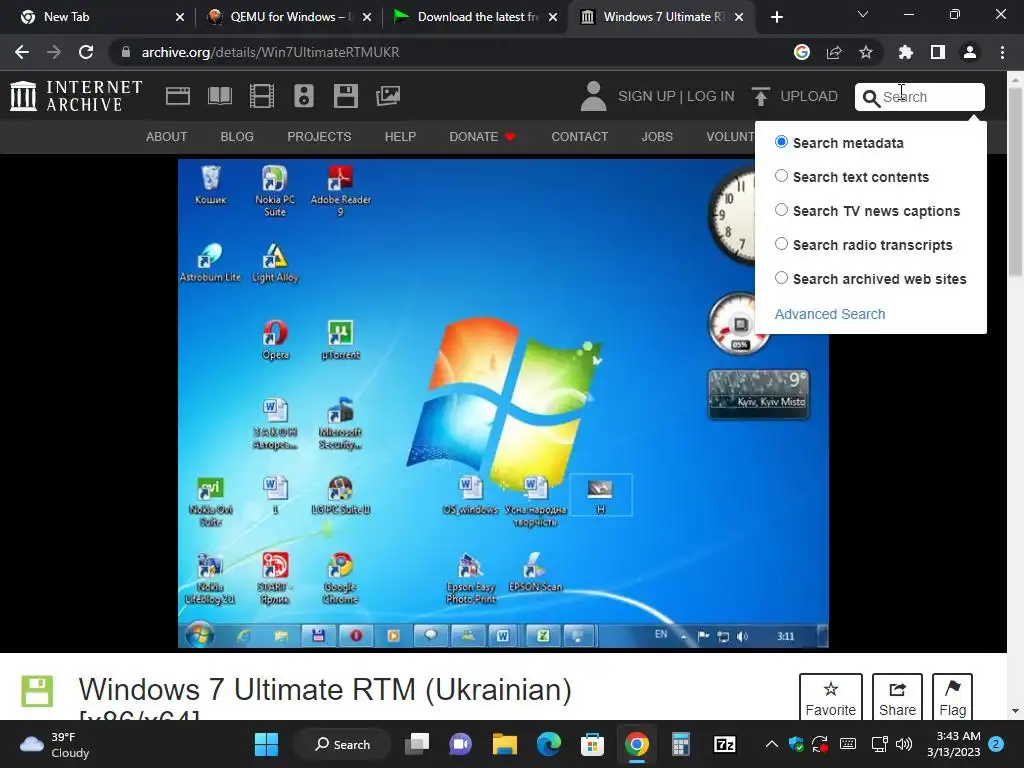Open the Software floppy disk icon
The width and height of the screenshot is (1024, 768).
345,96
